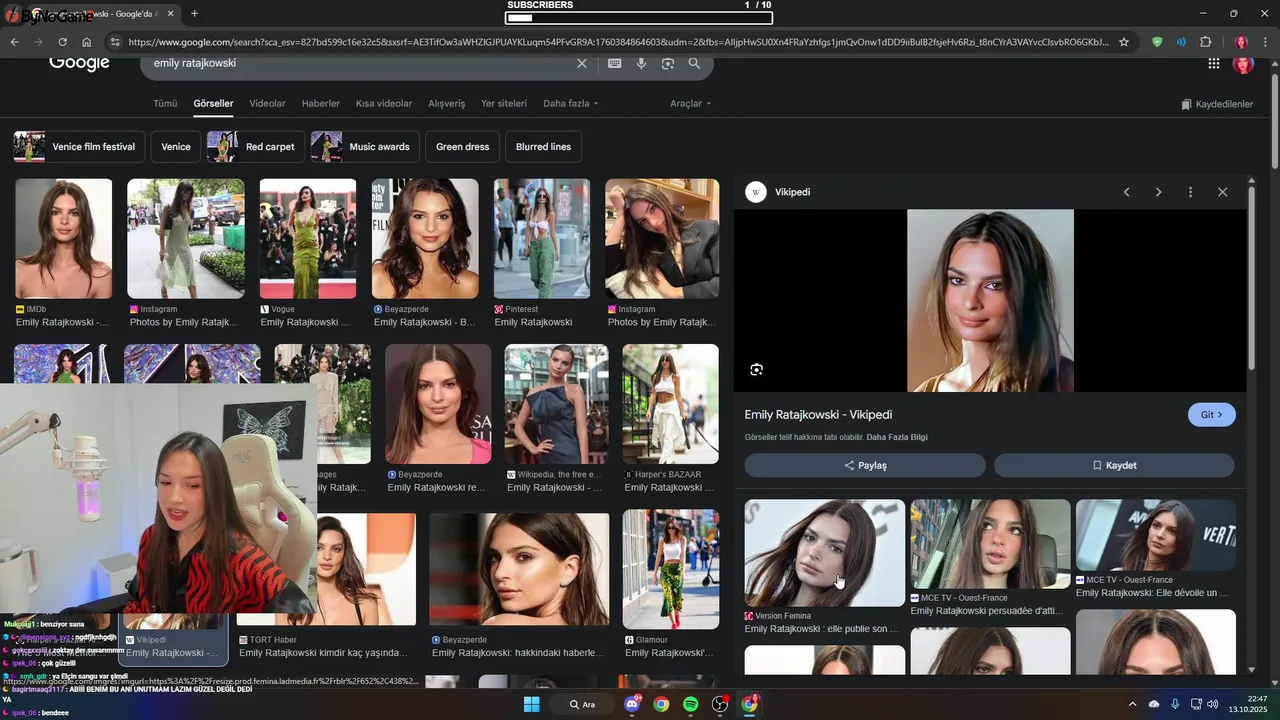Select the Videolar tab

pos(267,103)
